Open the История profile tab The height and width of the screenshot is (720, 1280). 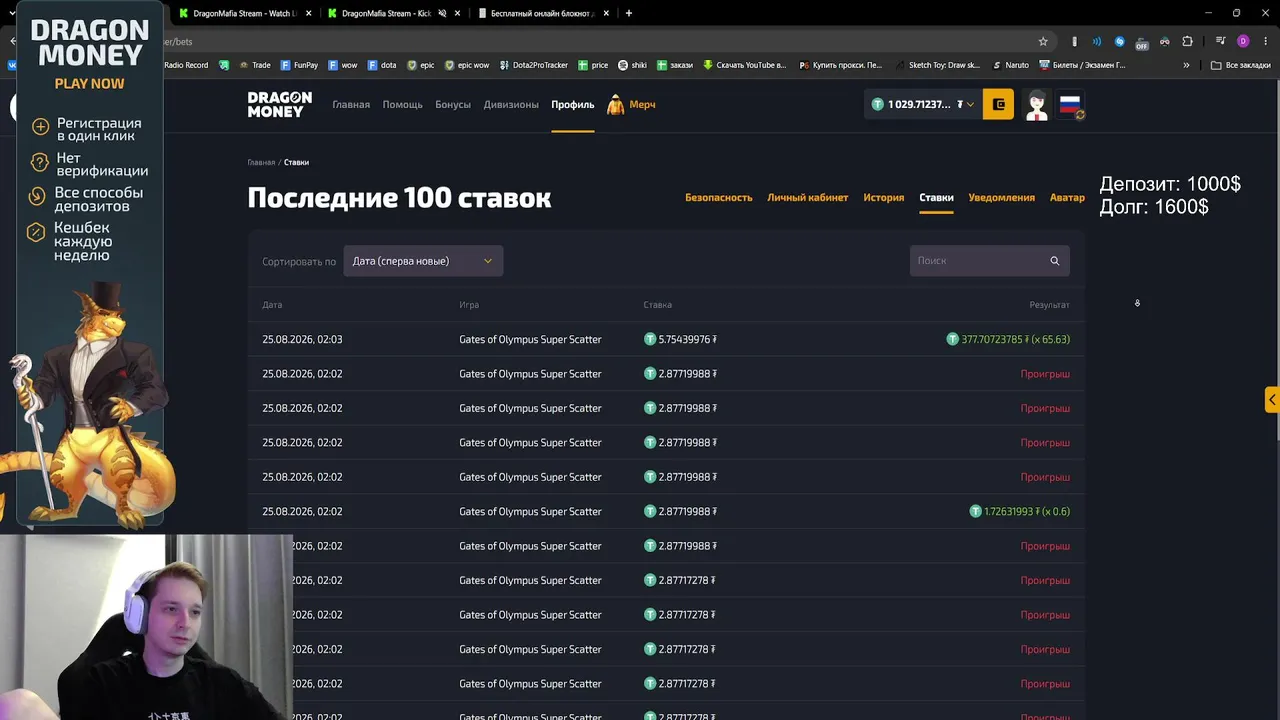coord(883,198)
